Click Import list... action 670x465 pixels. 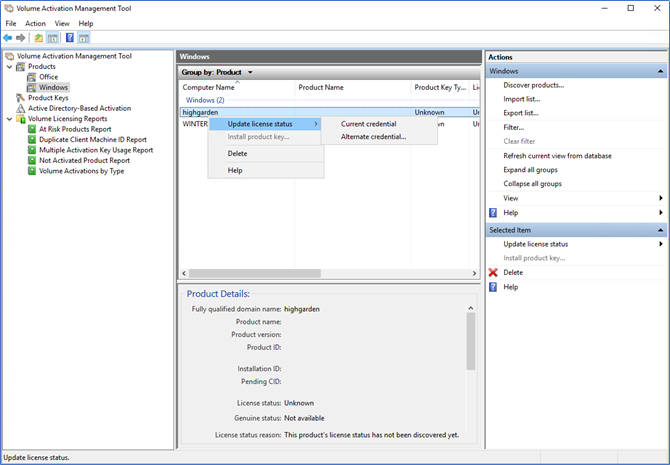tap(521, 99)
